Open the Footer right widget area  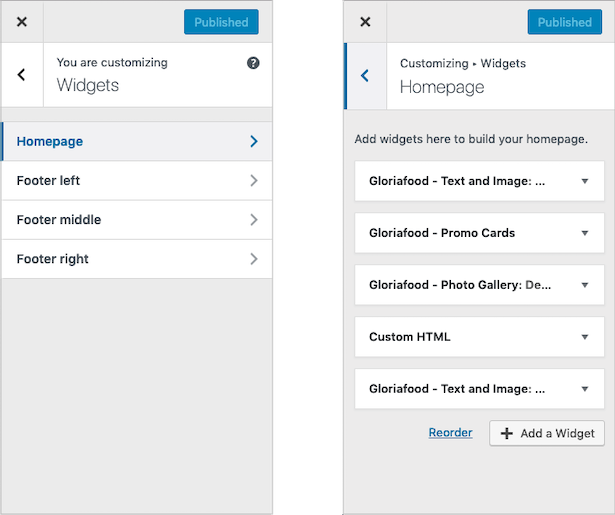tap(137, 259)
